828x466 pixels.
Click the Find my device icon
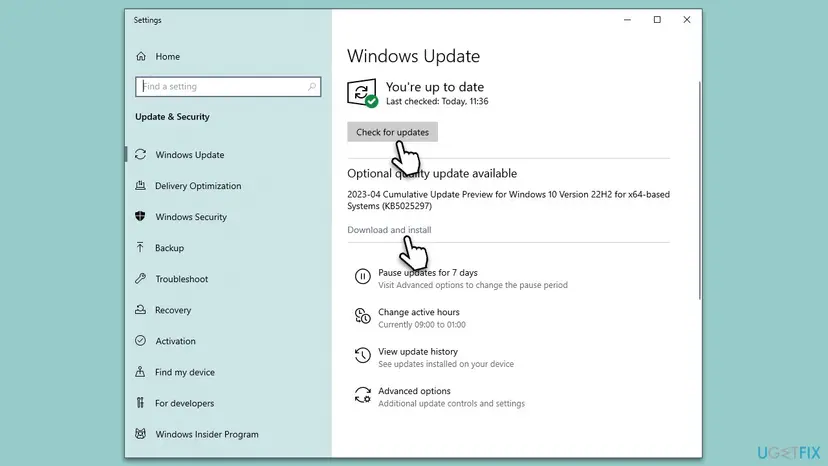click(140, 371)
